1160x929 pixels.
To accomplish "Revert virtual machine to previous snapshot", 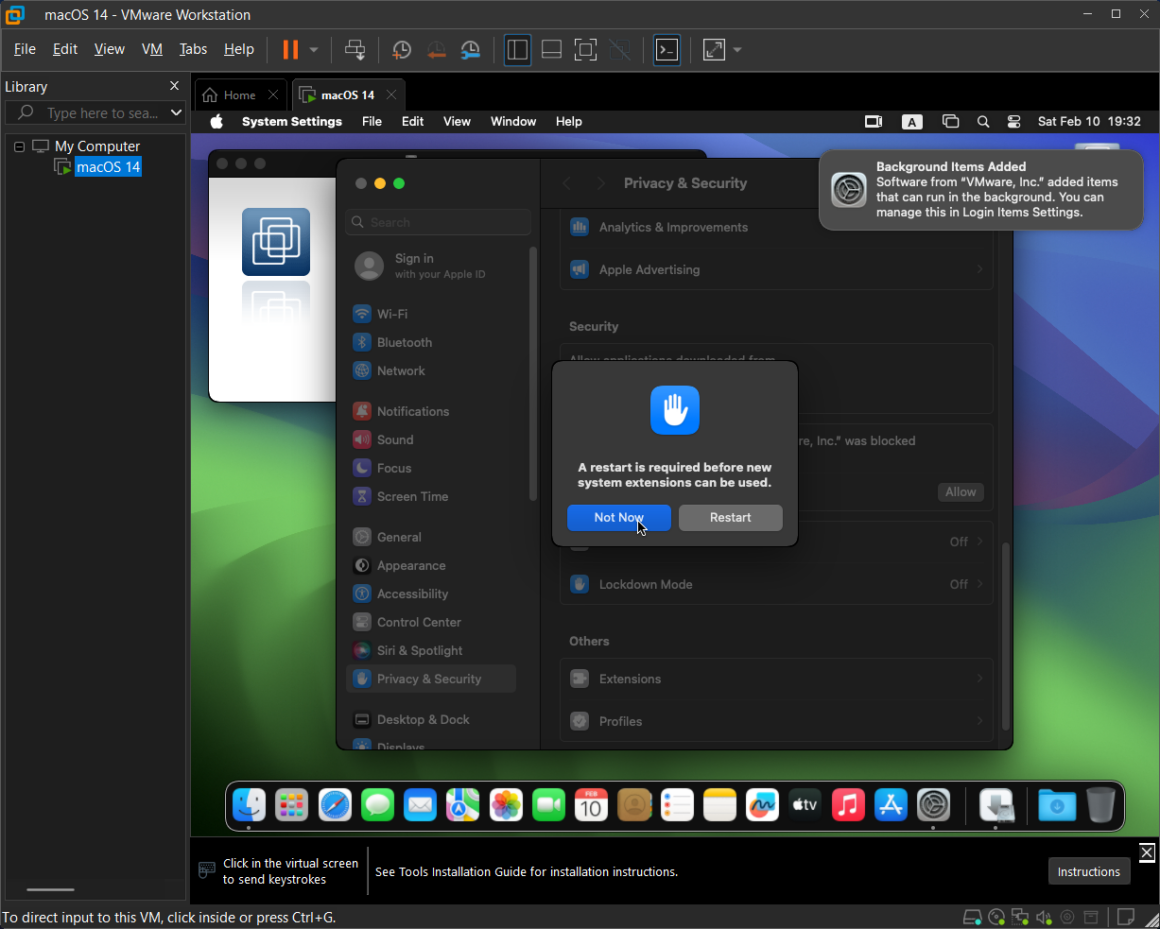I will pyautogui.click(x=436, y=50).
